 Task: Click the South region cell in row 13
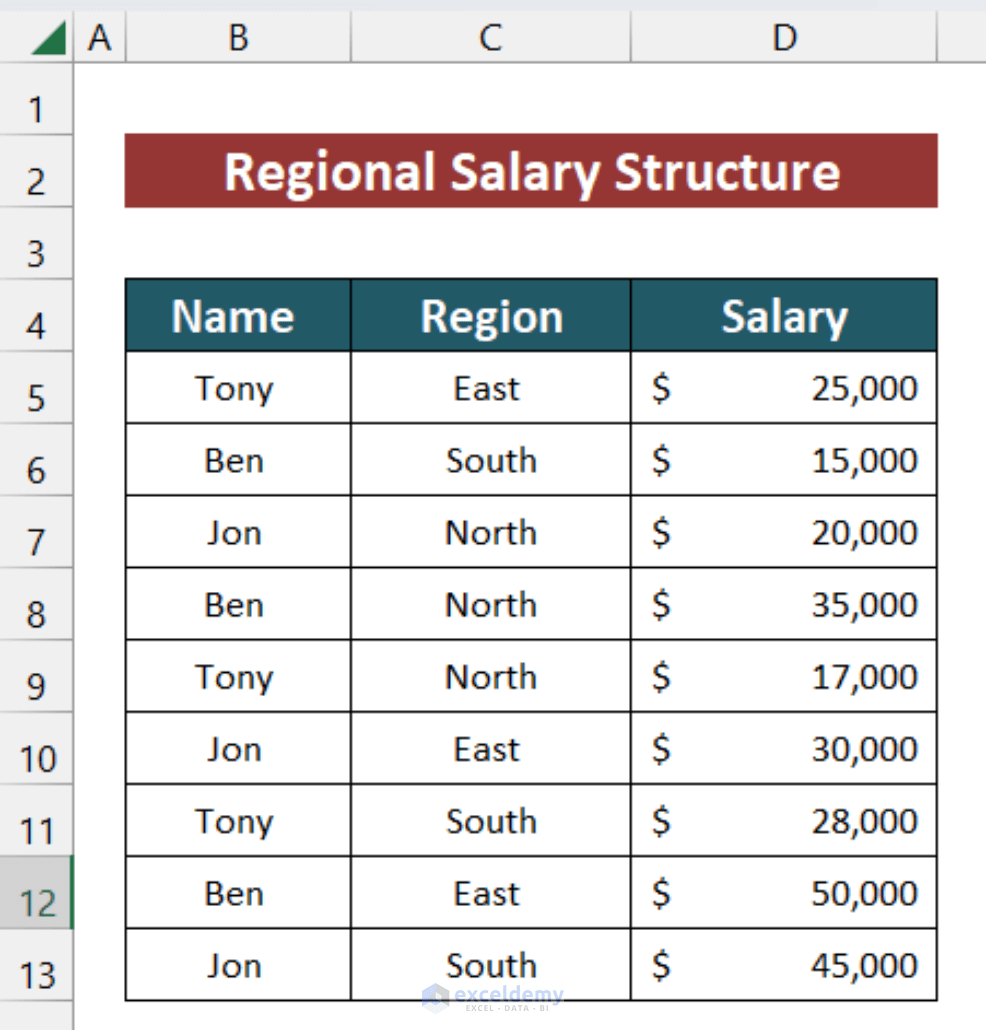[x=490, y=964]
